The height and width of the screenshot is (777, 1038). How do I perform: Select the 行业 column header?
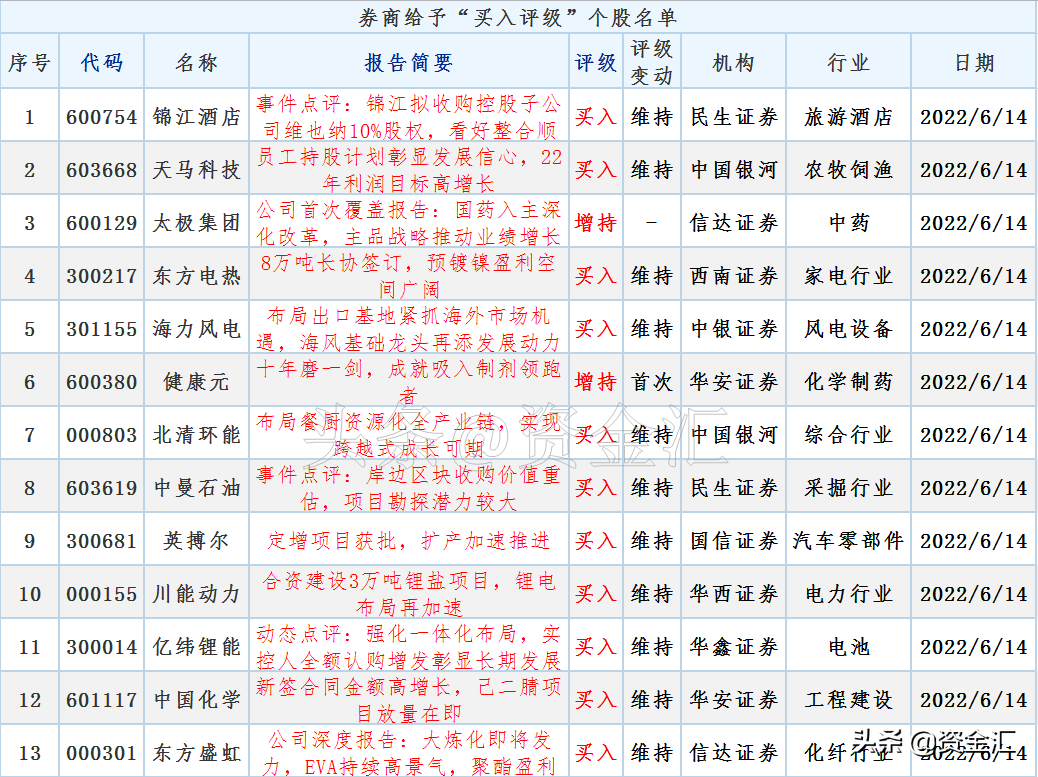coord(848,62)
